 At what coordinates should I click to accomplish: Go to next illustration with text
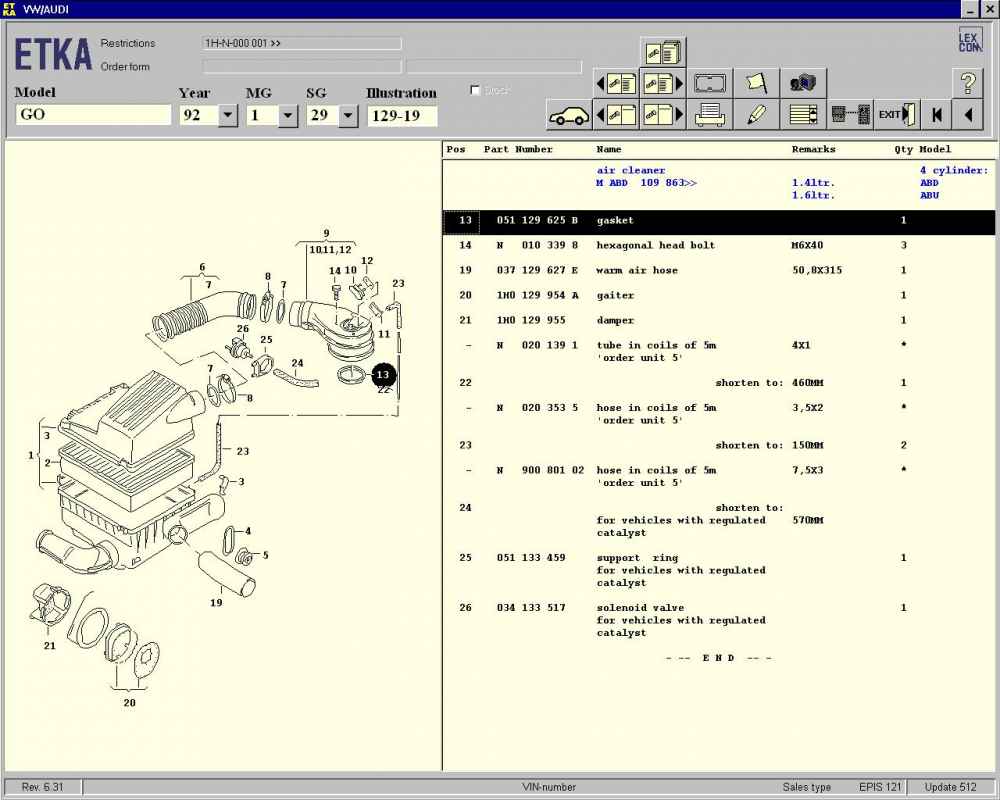[663, 84]
